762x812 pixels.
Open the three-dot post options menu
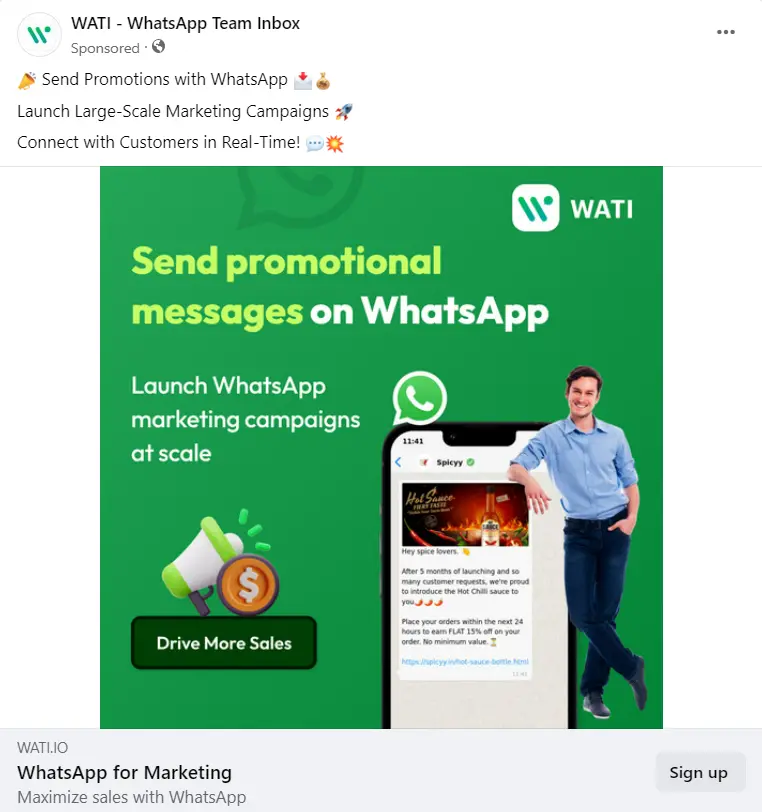coord(725,32)
